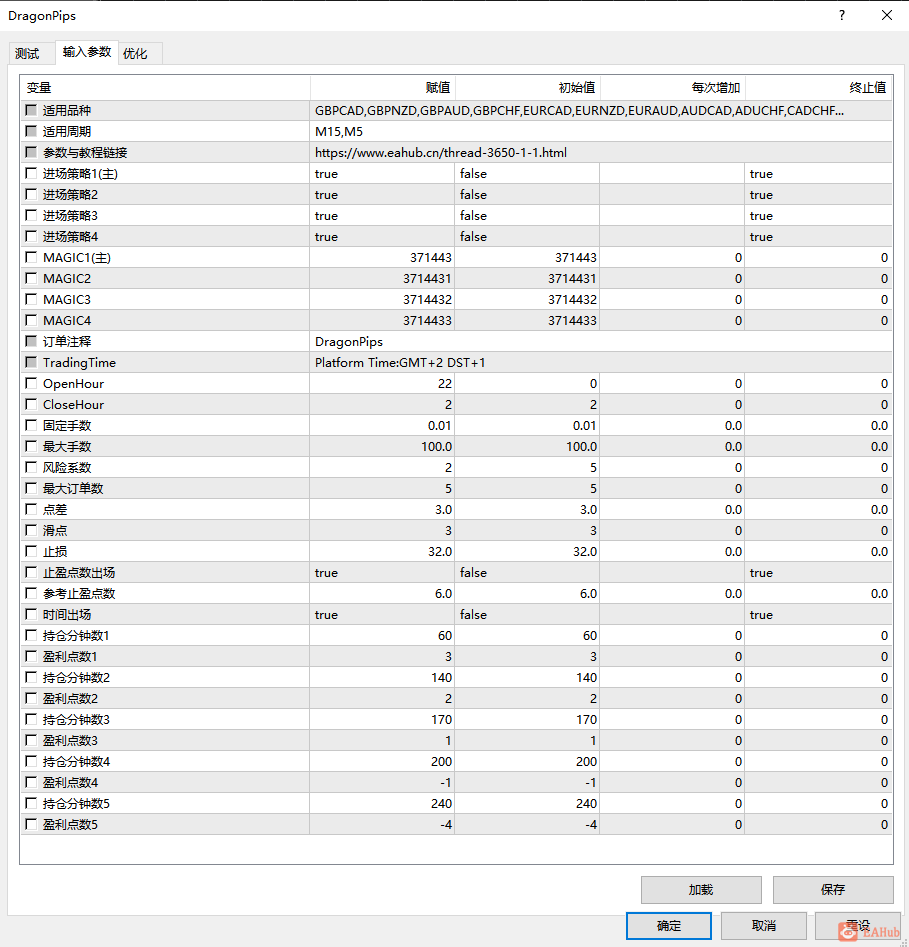Toggle the 最大订单数 checkbox

(31, 488)
